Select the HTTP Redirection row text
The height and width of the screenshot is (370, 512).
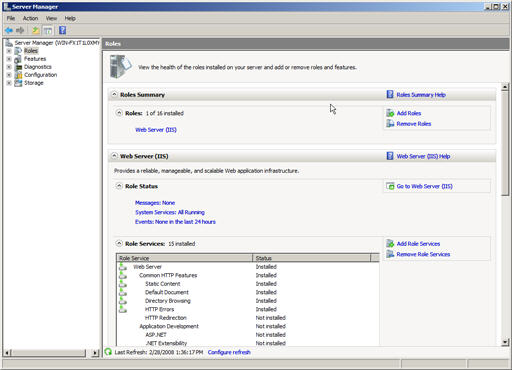[x=166, y=318]
